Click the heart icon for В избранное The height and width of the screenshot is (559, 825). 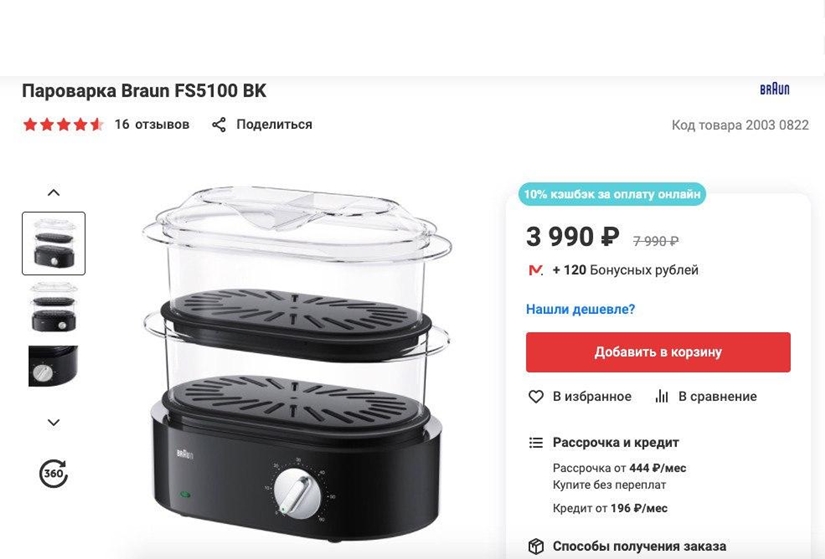click(x=536, y=397)
